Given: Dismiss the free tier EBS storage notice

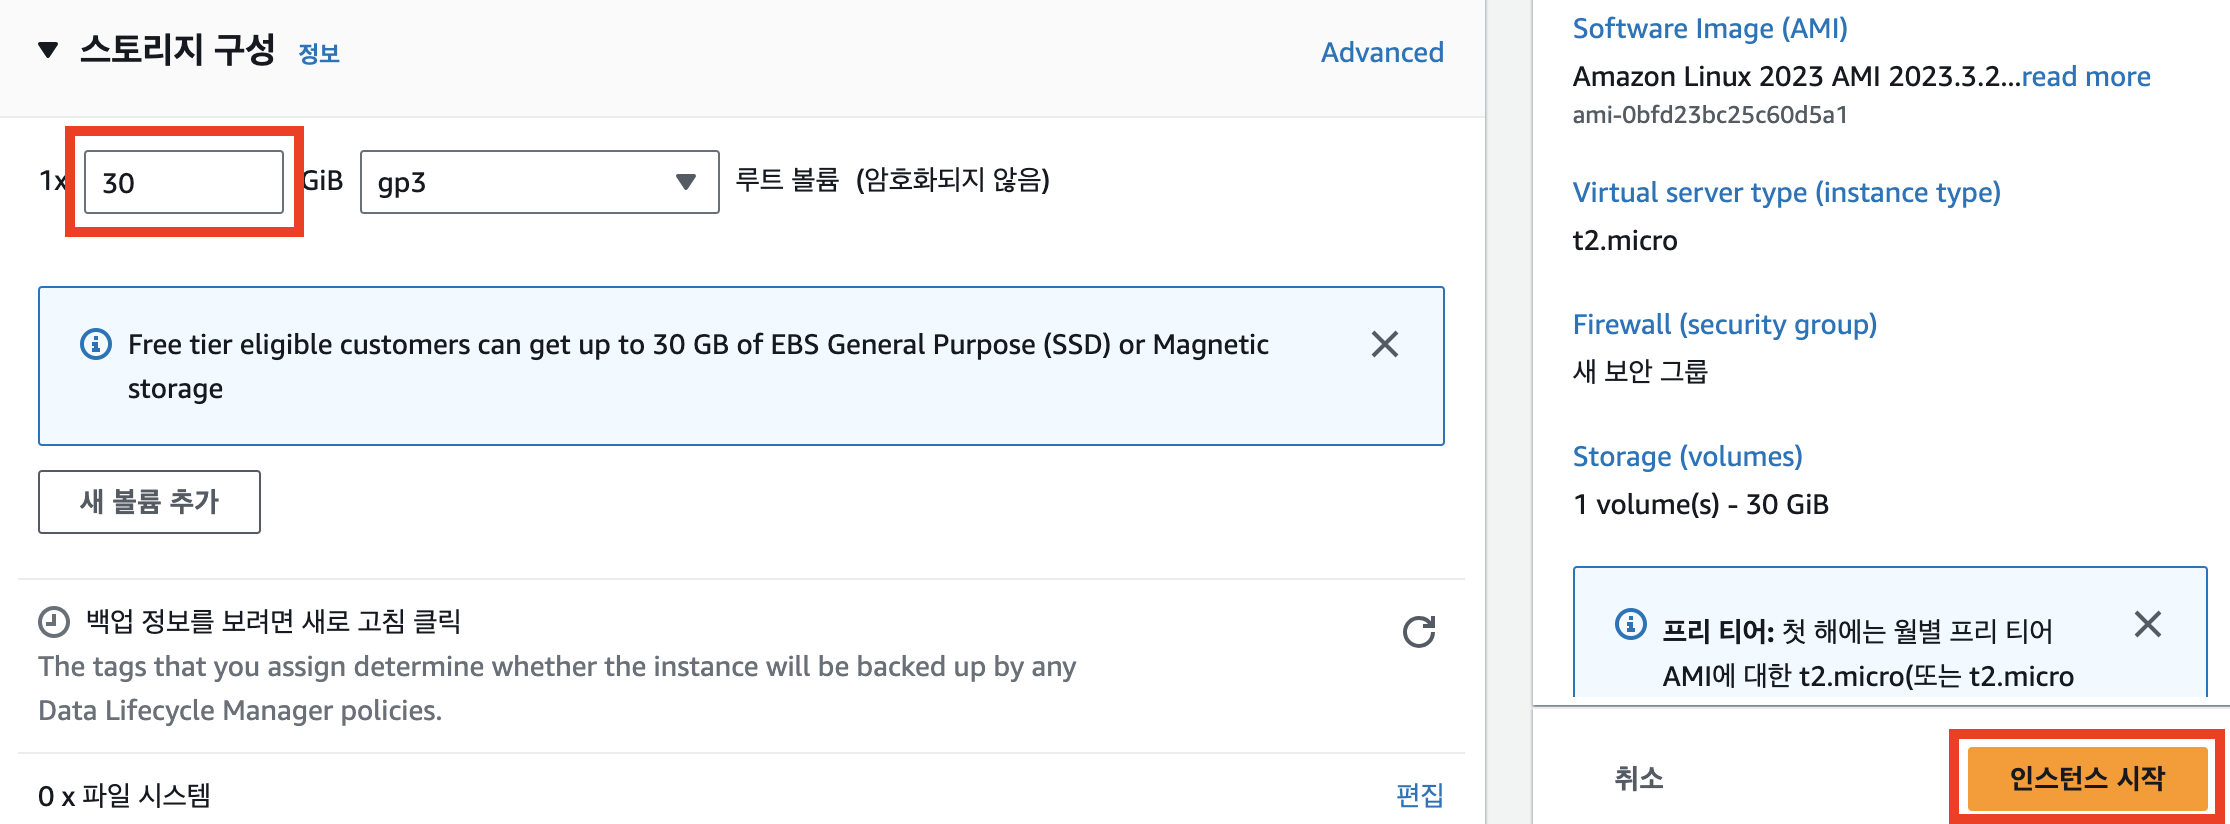Looking at the screenshot, I should 1384,345.
